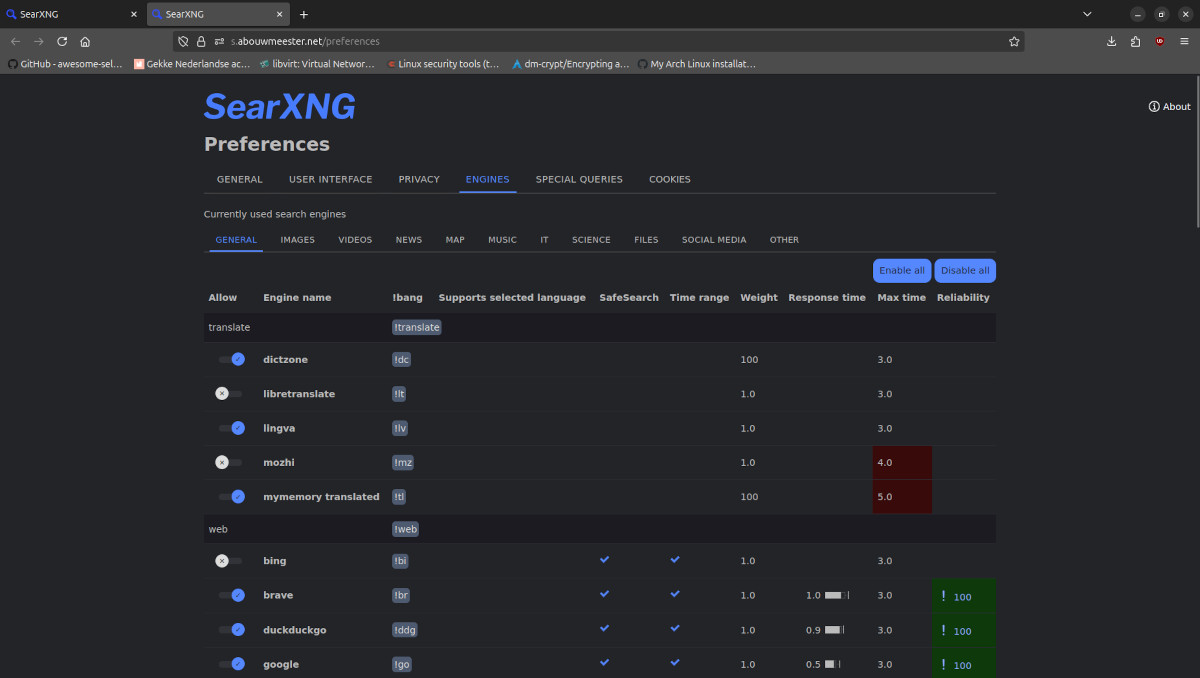Click the uBlock Origin extension icon
Screen dimensions: 1200x678
1160,41
